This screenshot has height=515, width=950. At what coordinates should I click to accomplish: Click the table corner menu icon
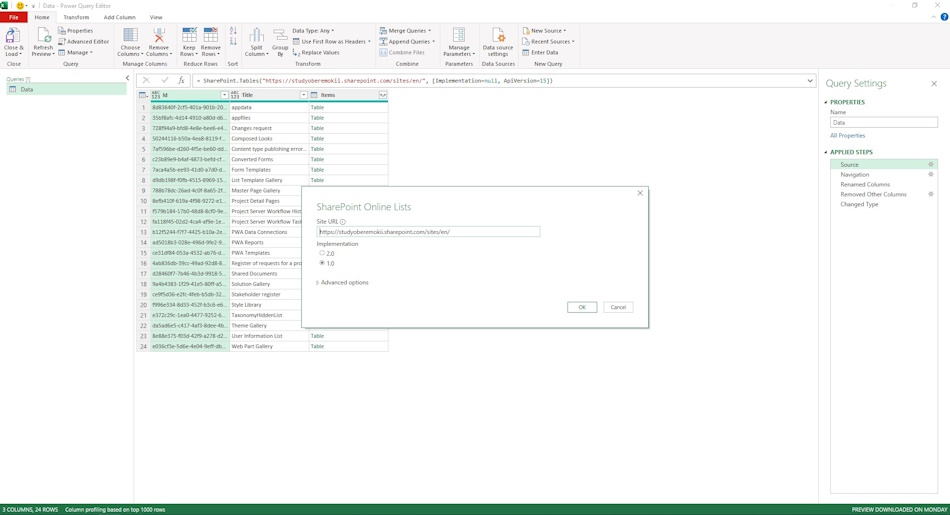143,95
